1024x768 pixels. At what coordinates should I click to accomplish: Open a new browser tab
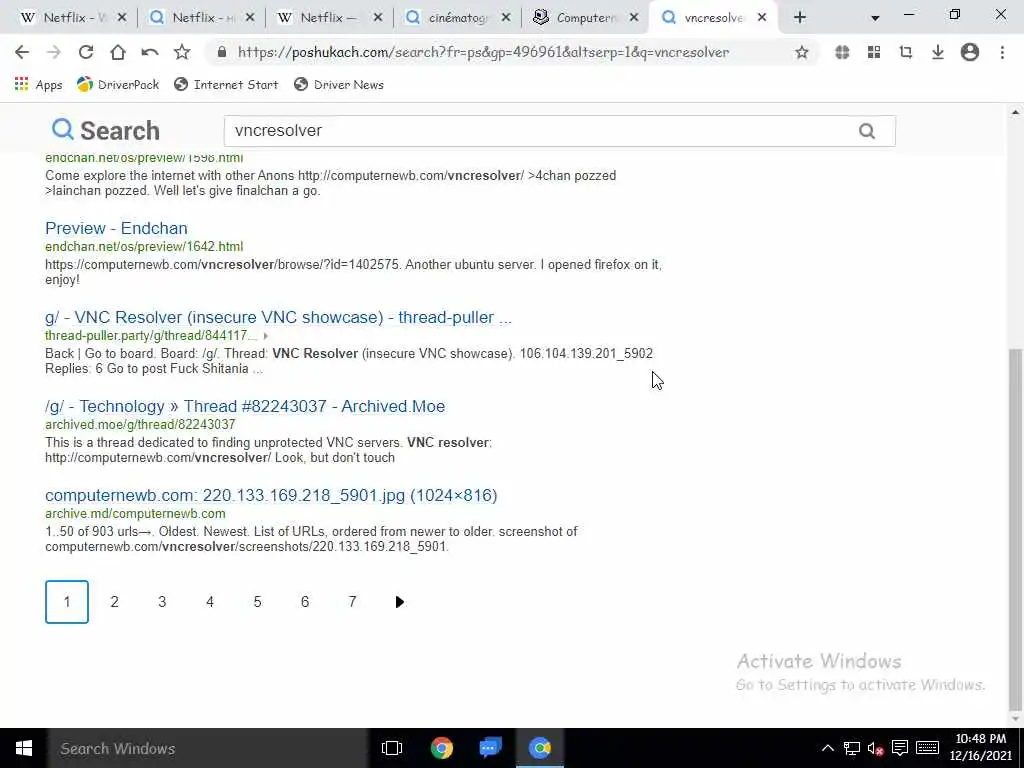tap(800, 18)
